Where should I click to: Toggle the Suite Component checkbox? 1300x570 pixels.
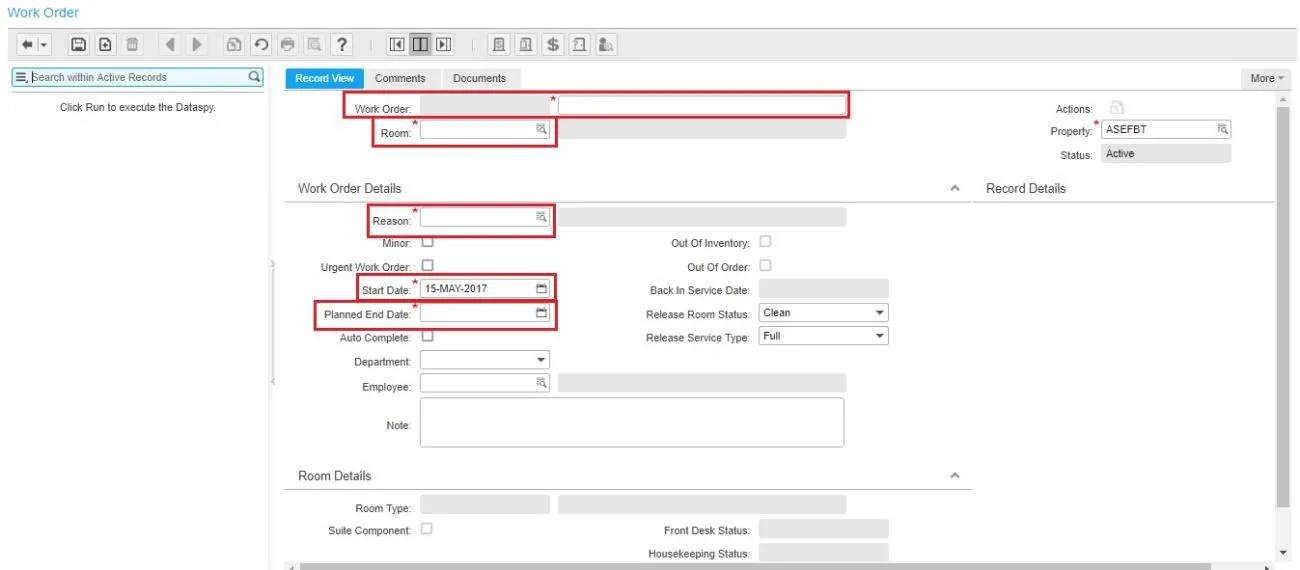tap(427, 529)
